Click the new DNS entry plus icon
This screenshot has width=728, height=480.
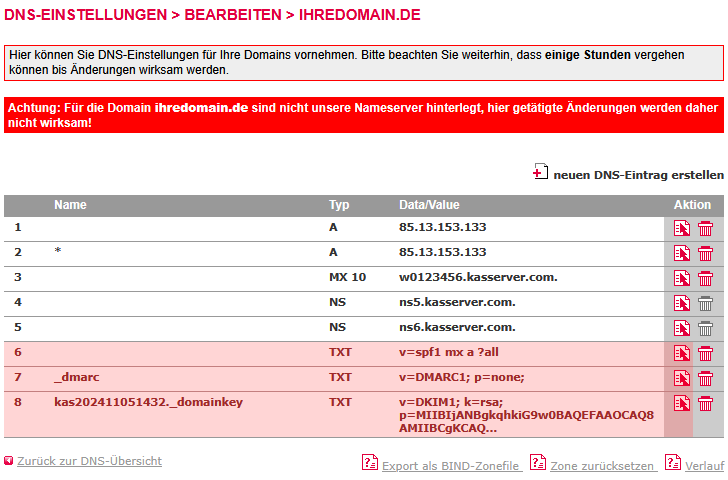(540, 173)
